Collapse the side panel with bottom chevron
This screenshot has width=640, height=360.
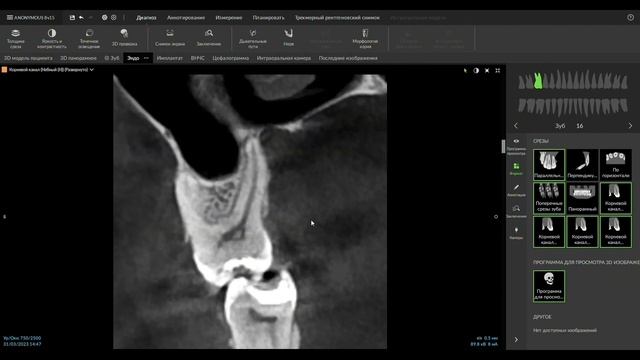pos(516,339)
